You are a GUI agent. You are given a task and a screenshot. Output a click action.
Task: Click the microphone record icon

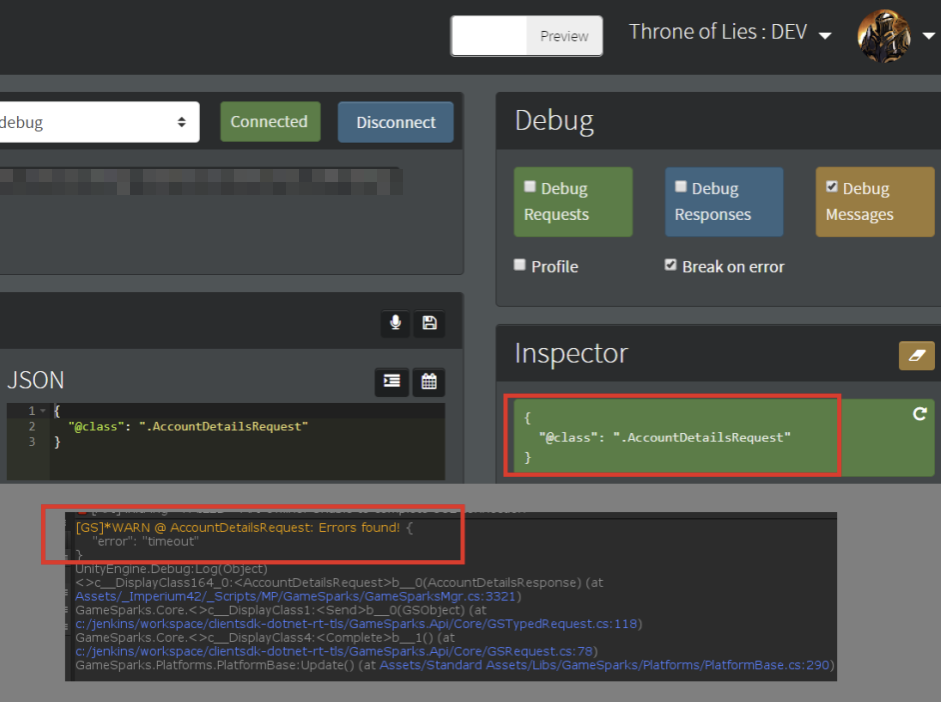tap(395, 323)
